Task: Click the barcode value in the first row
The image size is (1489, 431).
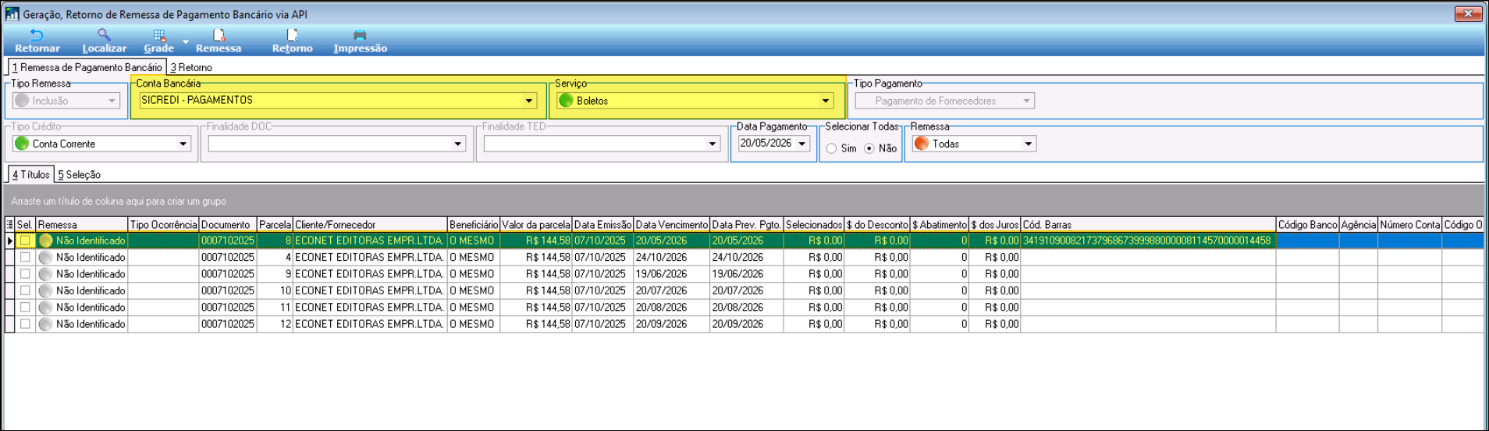Action: coord(1147,241)
